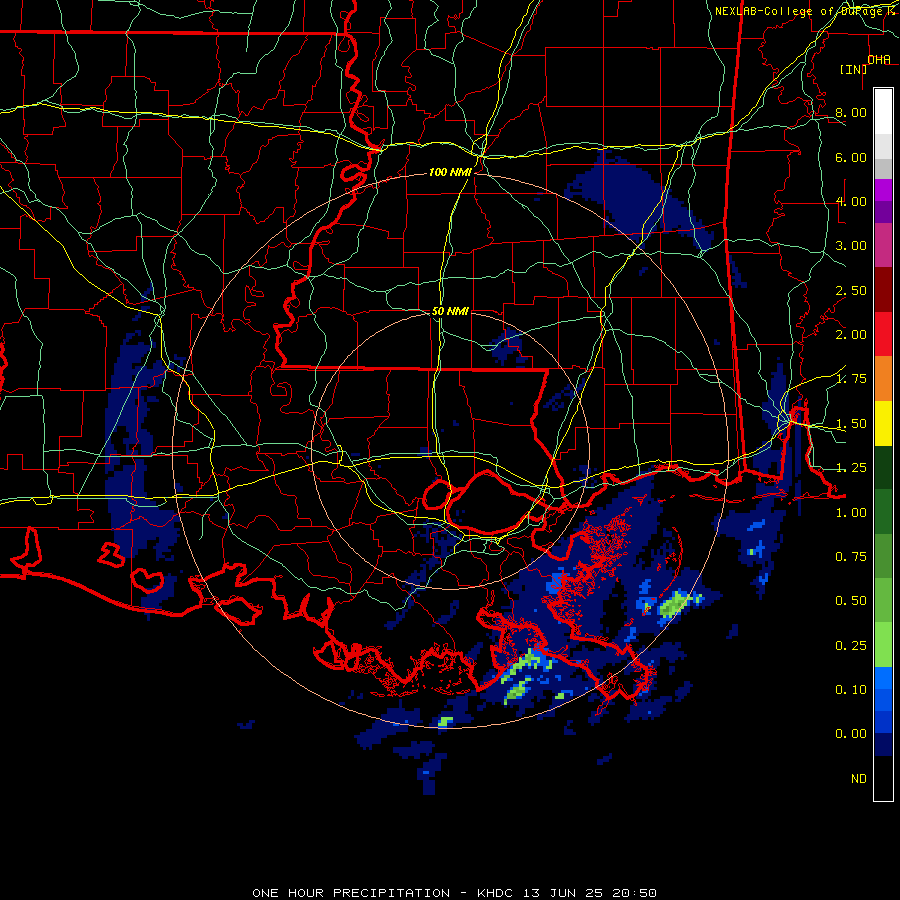Pick the yellow legend swatch
This screenshot has height=900, width=900.
[x=883, y=424]
